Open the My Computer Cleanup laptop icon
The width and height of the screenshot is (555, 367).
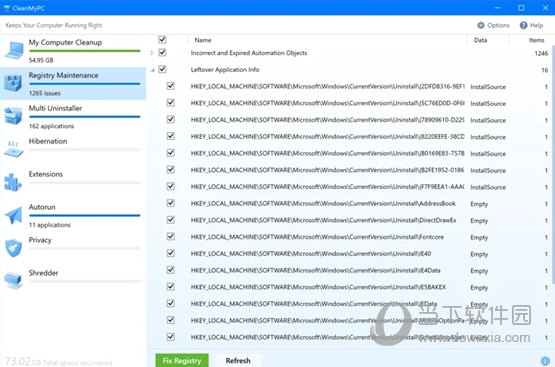14,50
